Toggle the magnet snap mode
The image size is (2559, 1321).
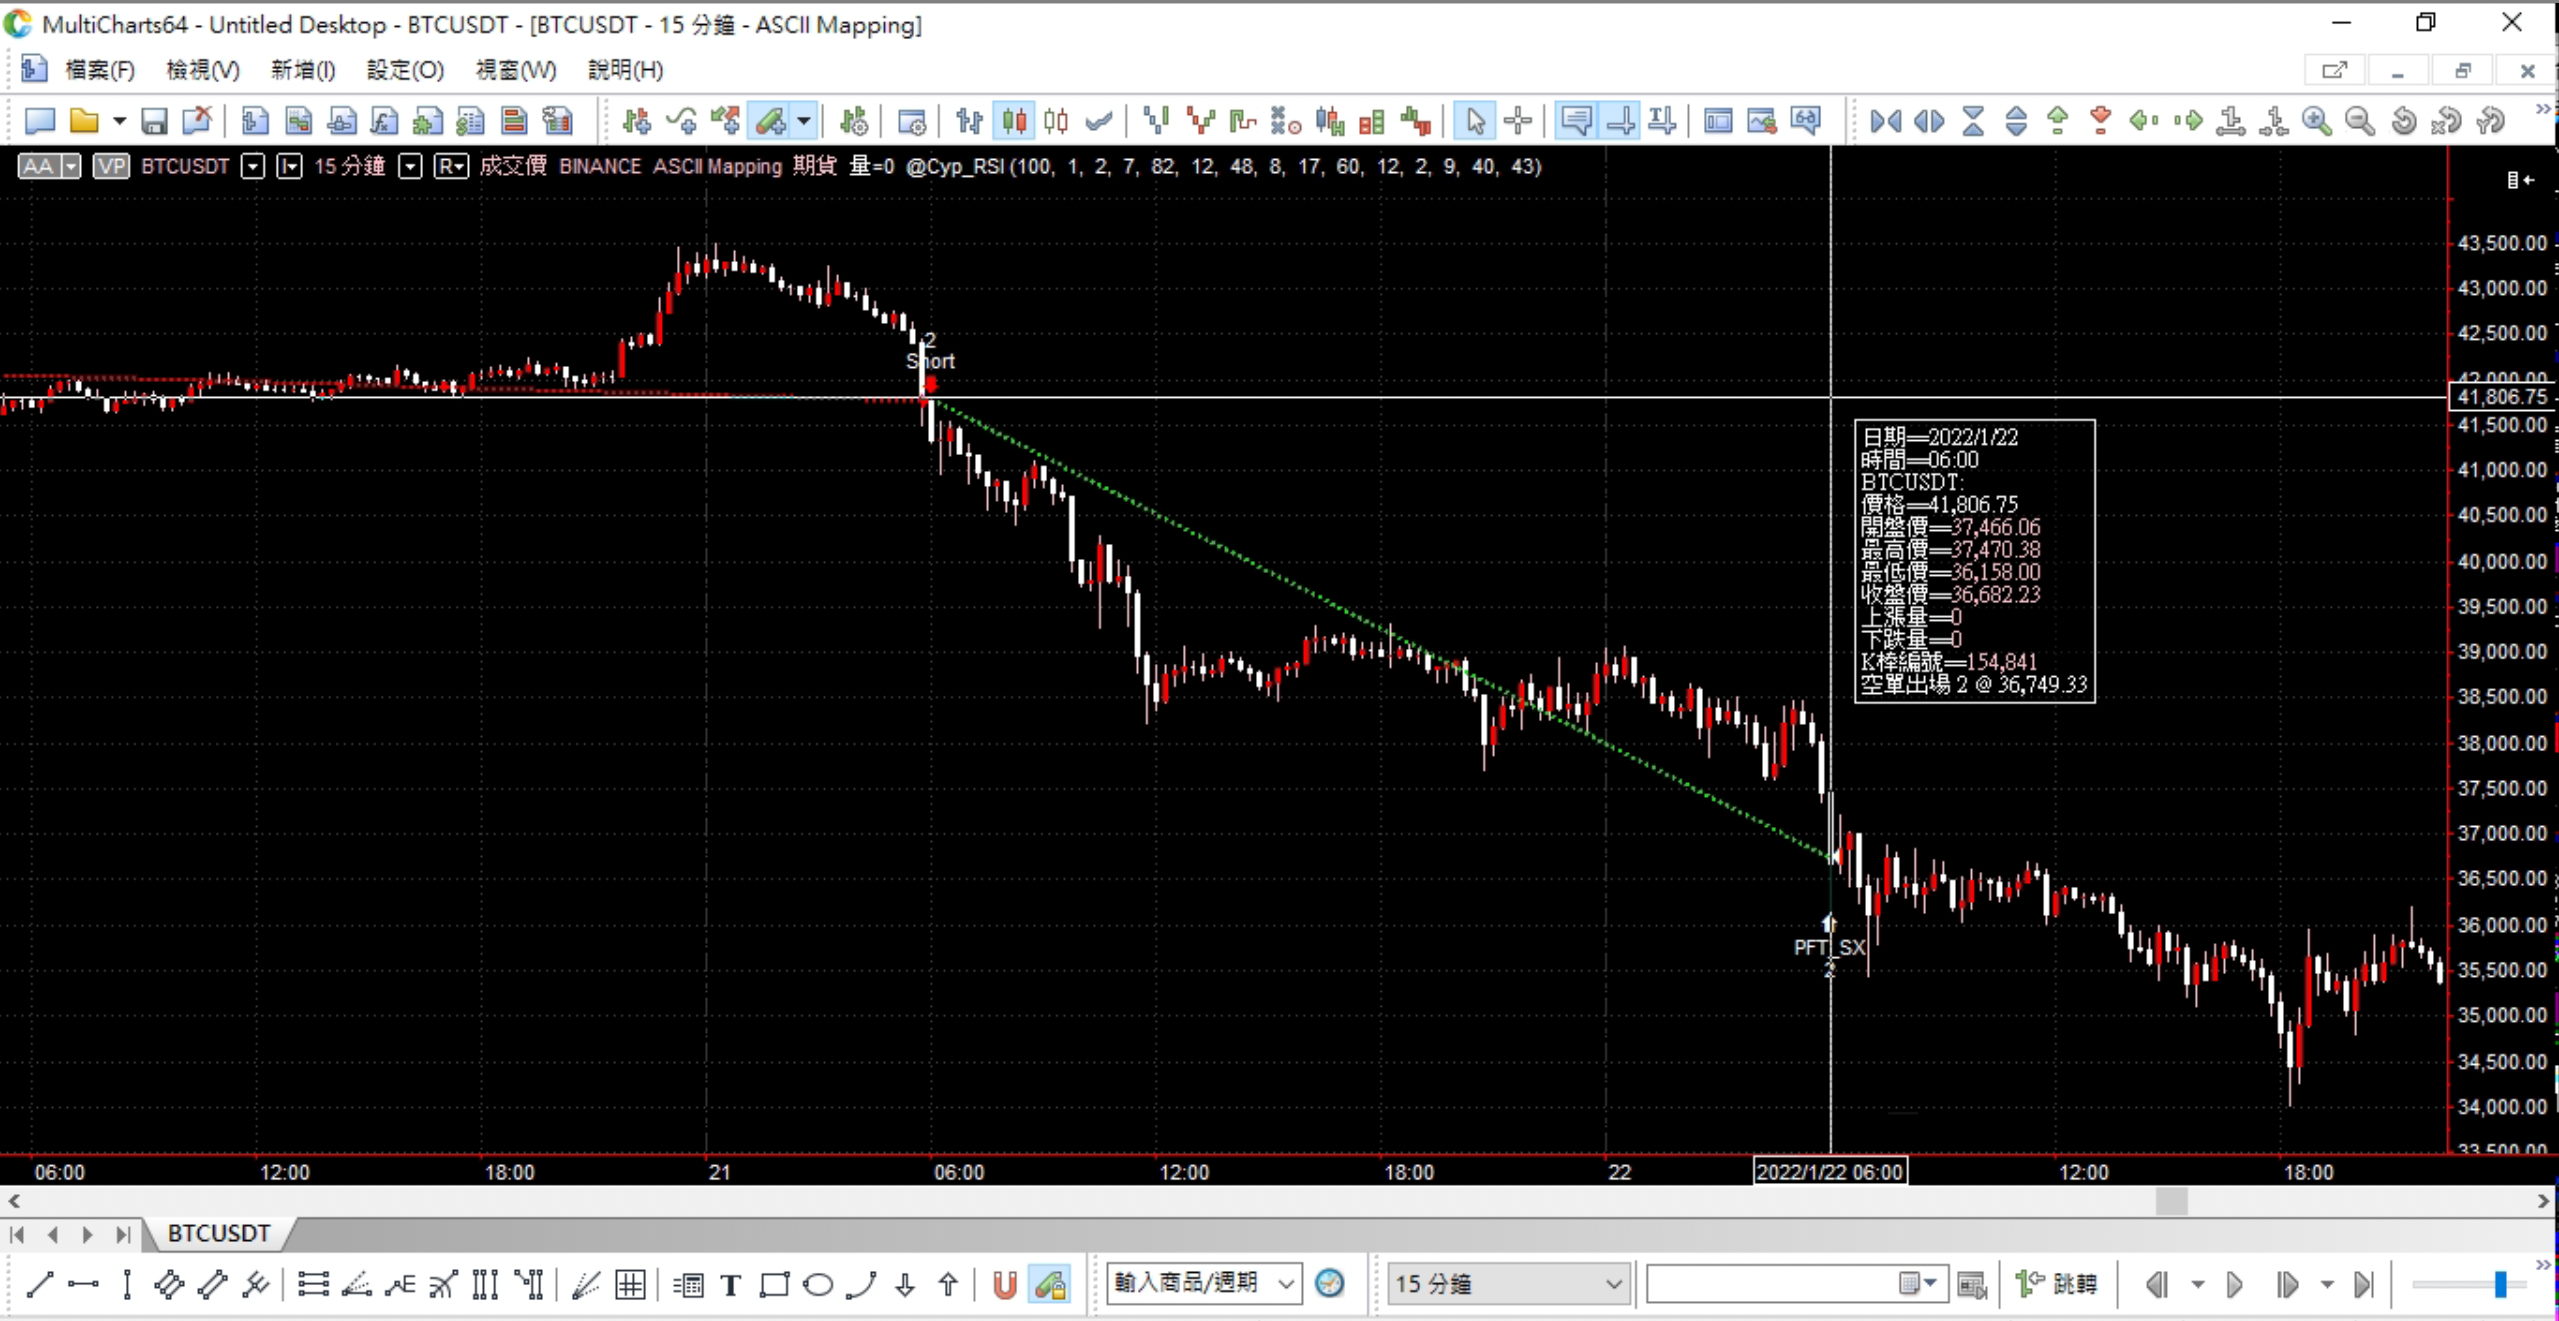[x=1004, y=1284]
